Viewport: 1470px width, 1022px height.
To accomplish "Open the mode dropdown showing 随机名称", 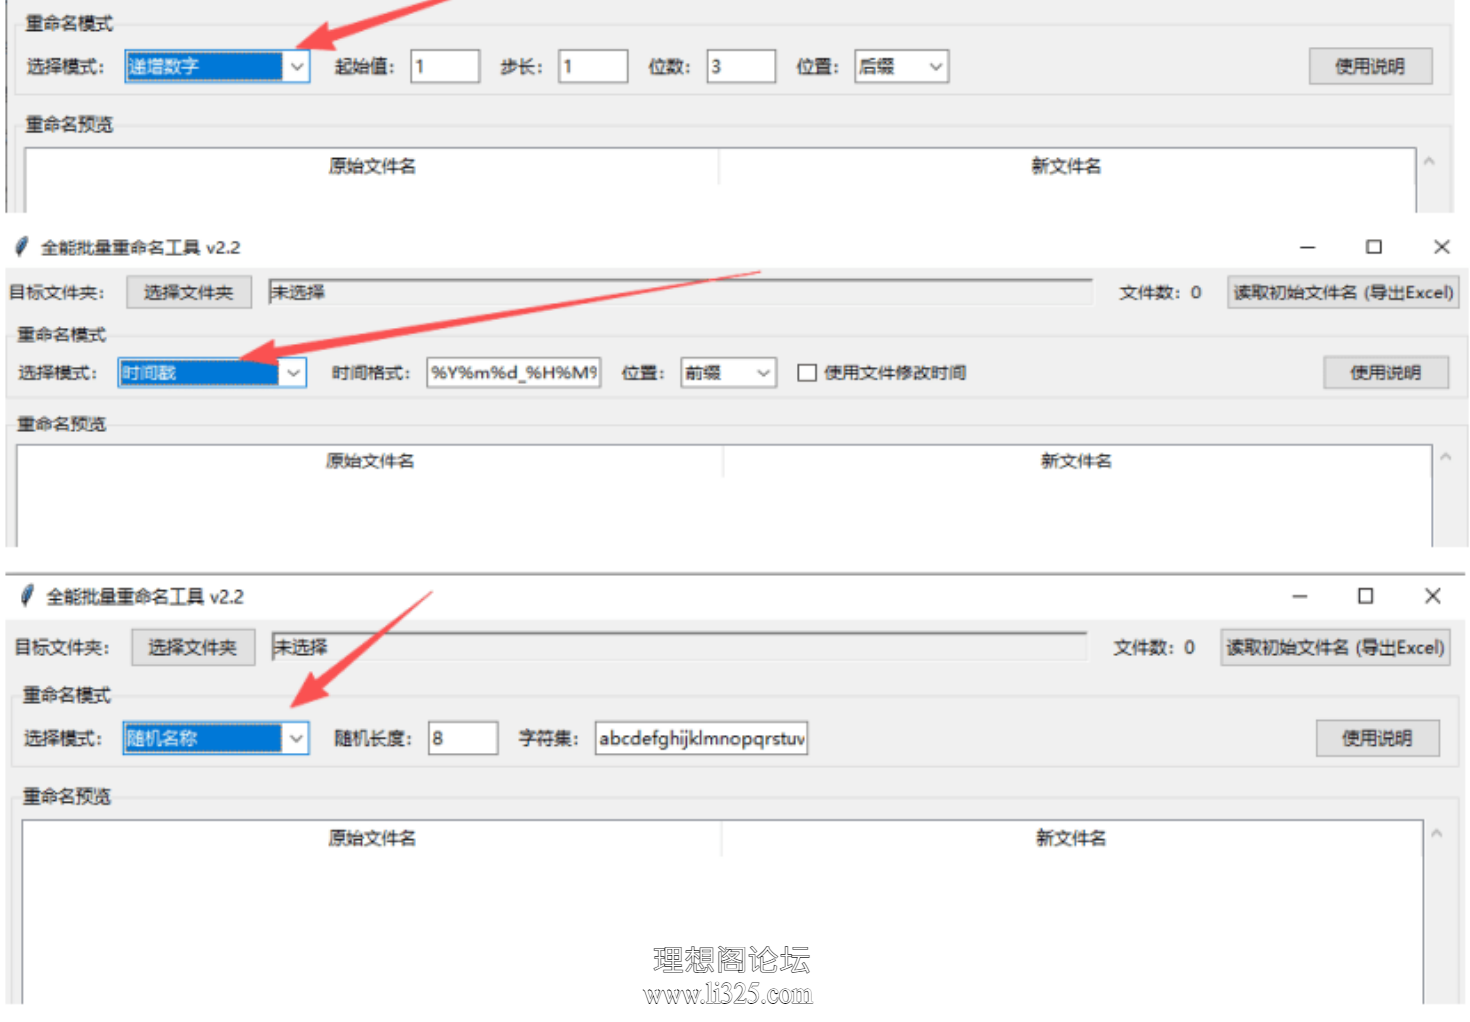I will click(x=216, y=738).
